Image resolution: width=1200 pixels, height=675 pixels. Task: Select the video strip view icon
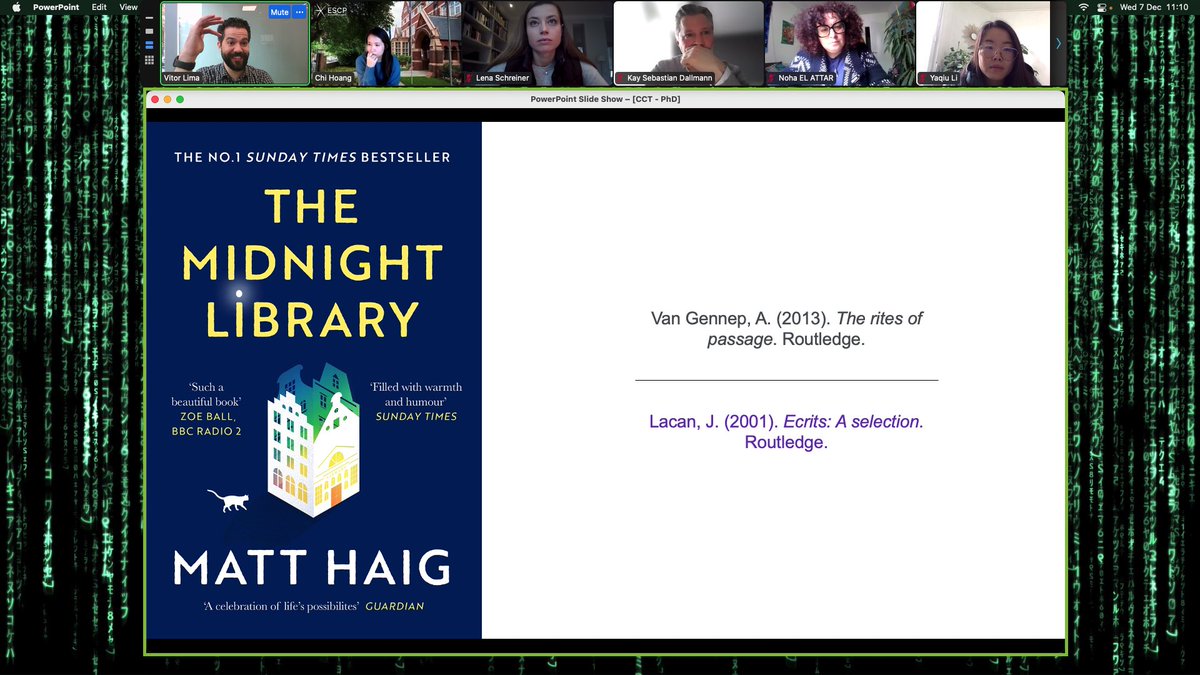click(x=149, y=45)
